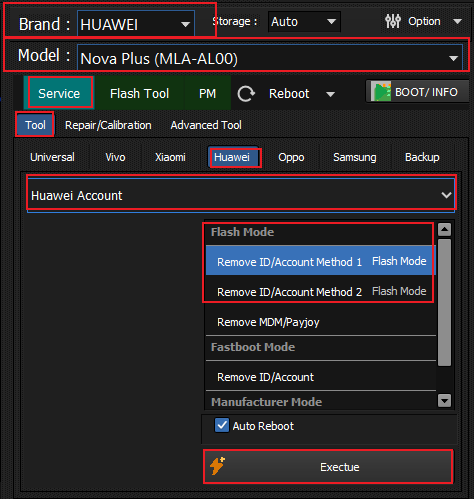The height and width of the screenshot is (499, 474).
Task: Open the Storage dropdown set to Auto
Action: click(x=304, y=22)
